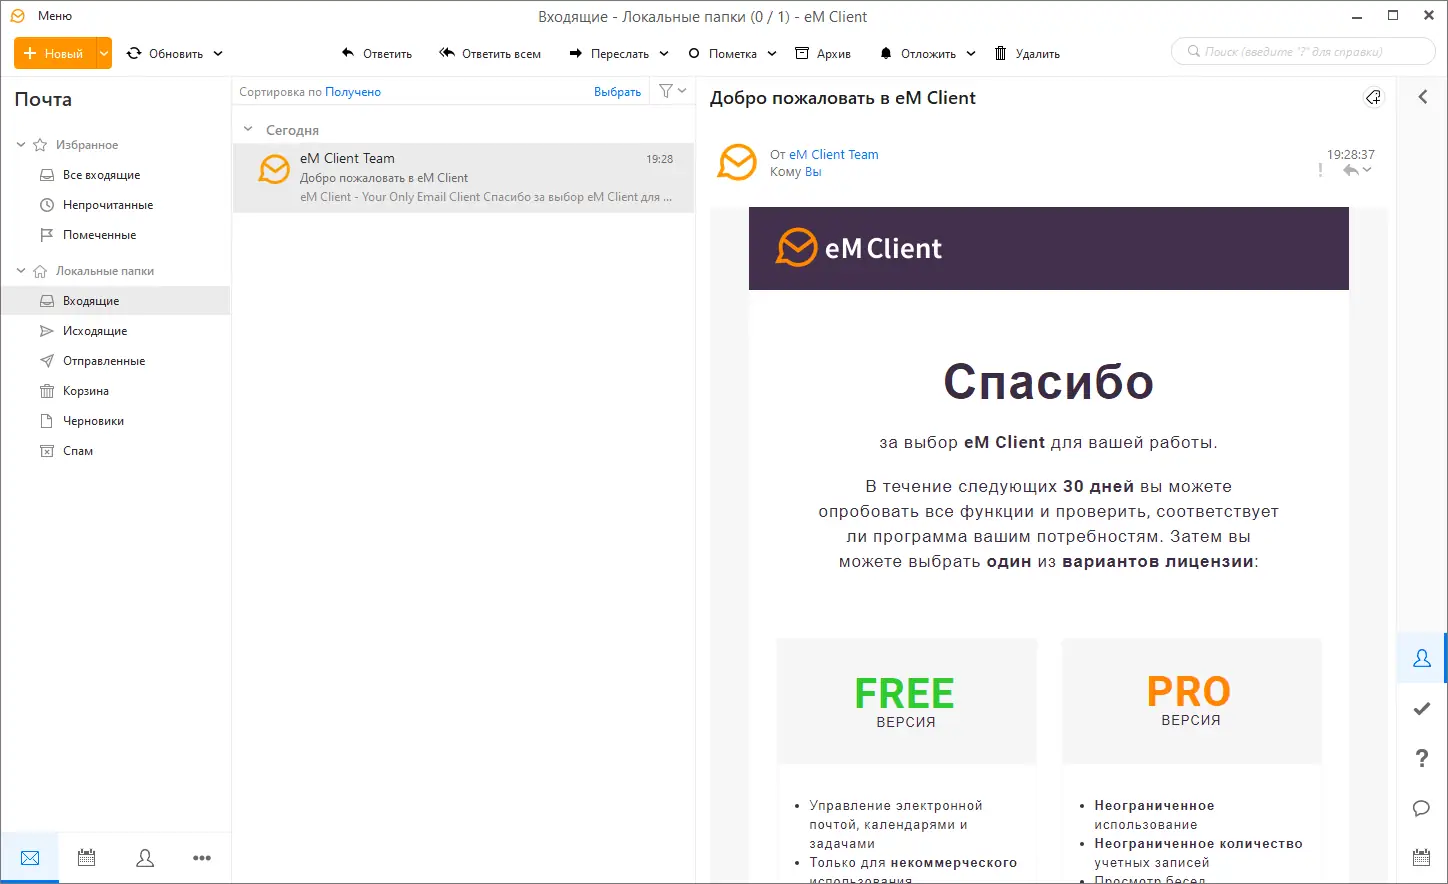Click the FREE версия card

tap(906, 701)
